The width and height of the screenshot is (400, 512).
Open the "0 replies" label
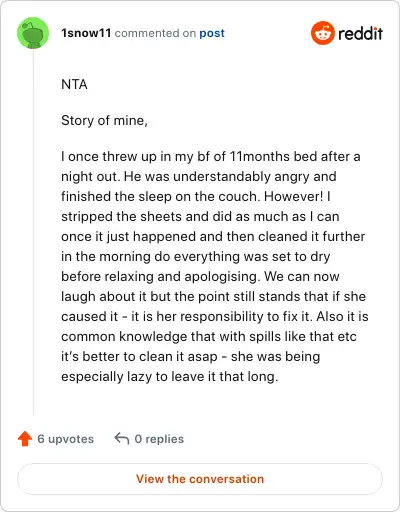[x=159, y=439]
